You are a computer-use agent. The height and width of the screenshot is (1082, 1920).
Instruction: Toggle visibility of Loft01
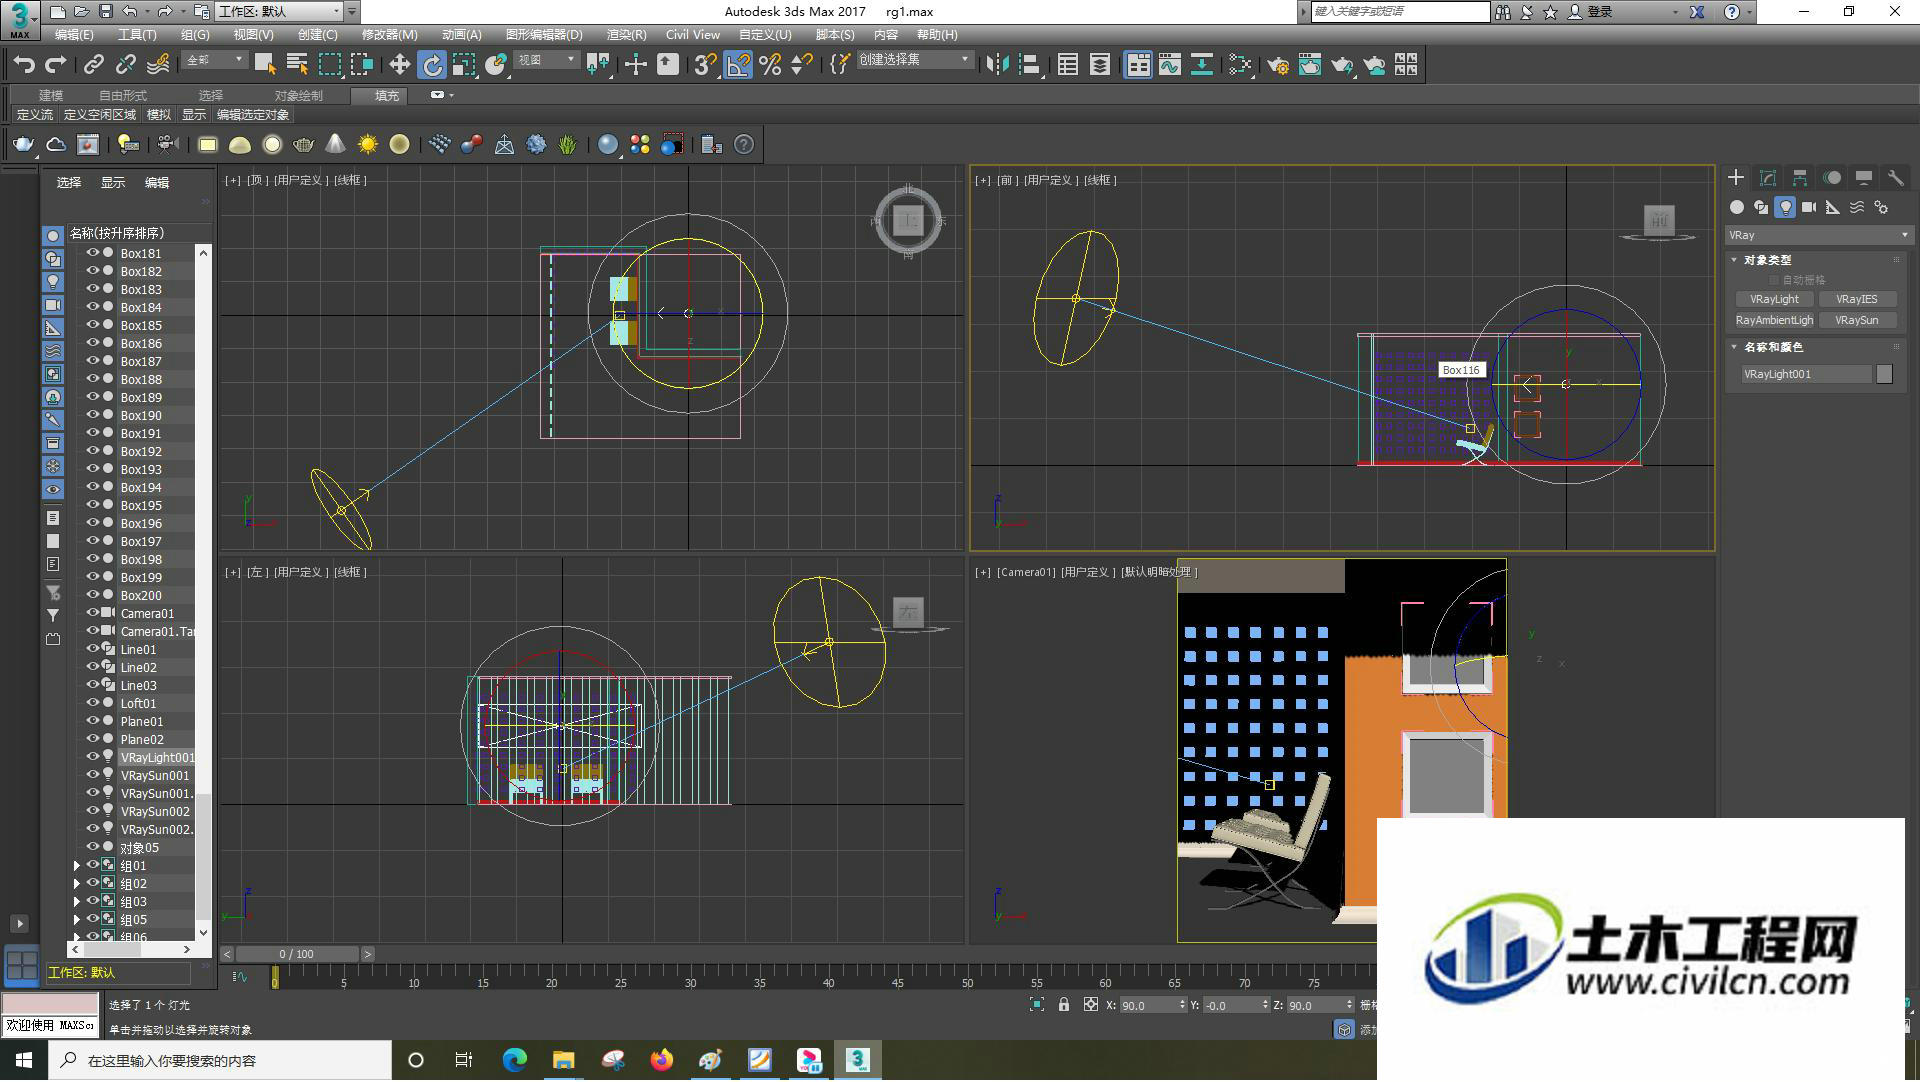pyautogui.click(x=92, y=703)
